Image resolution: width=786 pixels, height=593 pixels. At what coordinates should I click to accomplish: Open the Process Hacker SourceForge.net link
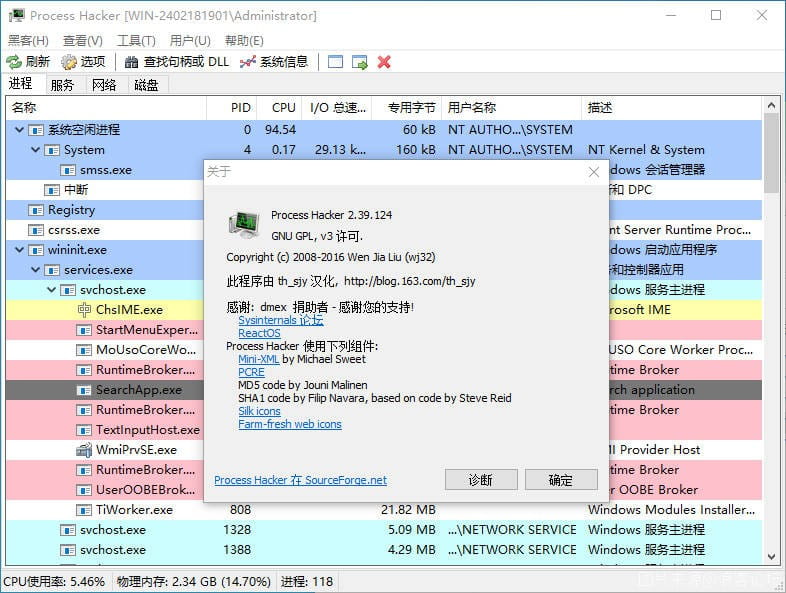pyautogui.click(x=300, y=480)
